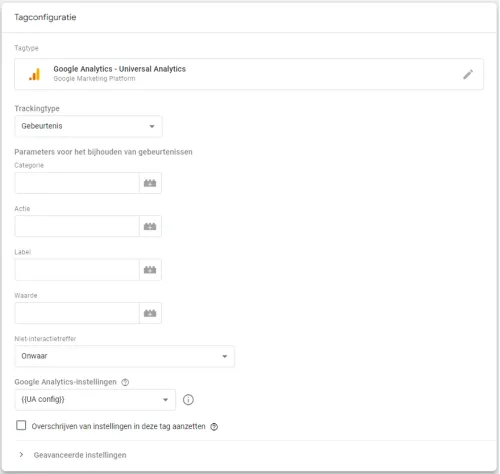
Task: Click the pencil edit icon for tag type
Action: click(468, 74)
